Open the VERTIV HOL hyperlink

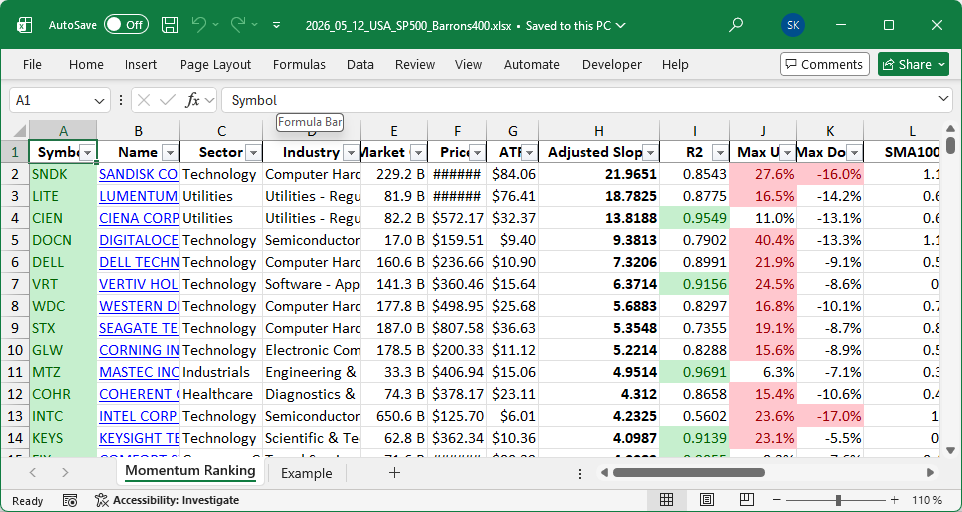tap(139, 285)
